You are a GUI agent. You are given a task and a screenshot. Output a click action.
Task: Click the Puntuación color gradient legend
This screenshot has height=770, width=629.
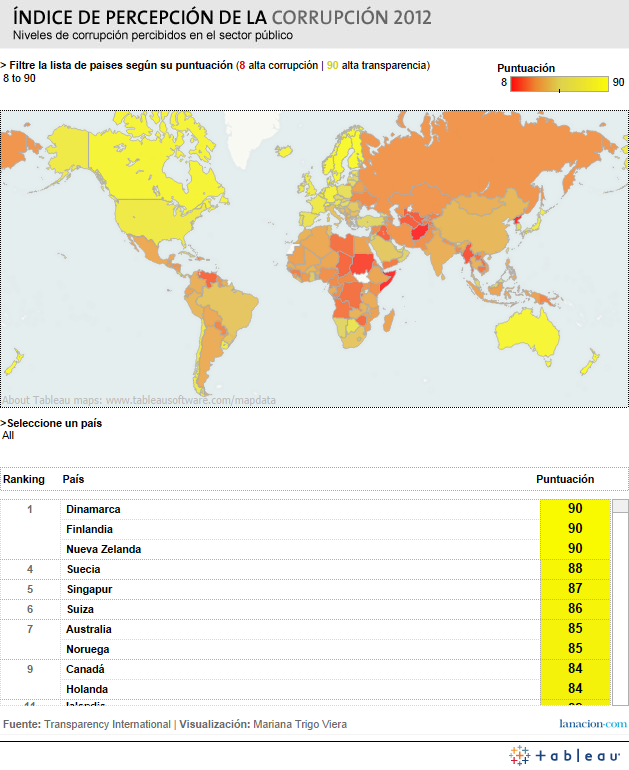pos(559,85)
